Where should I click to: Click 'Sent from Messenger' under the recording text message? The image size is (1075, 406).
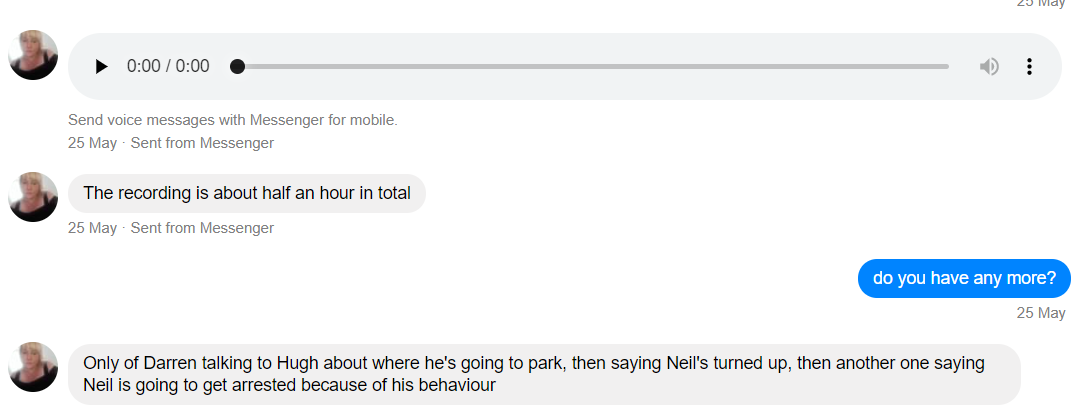tap(202, 228)
